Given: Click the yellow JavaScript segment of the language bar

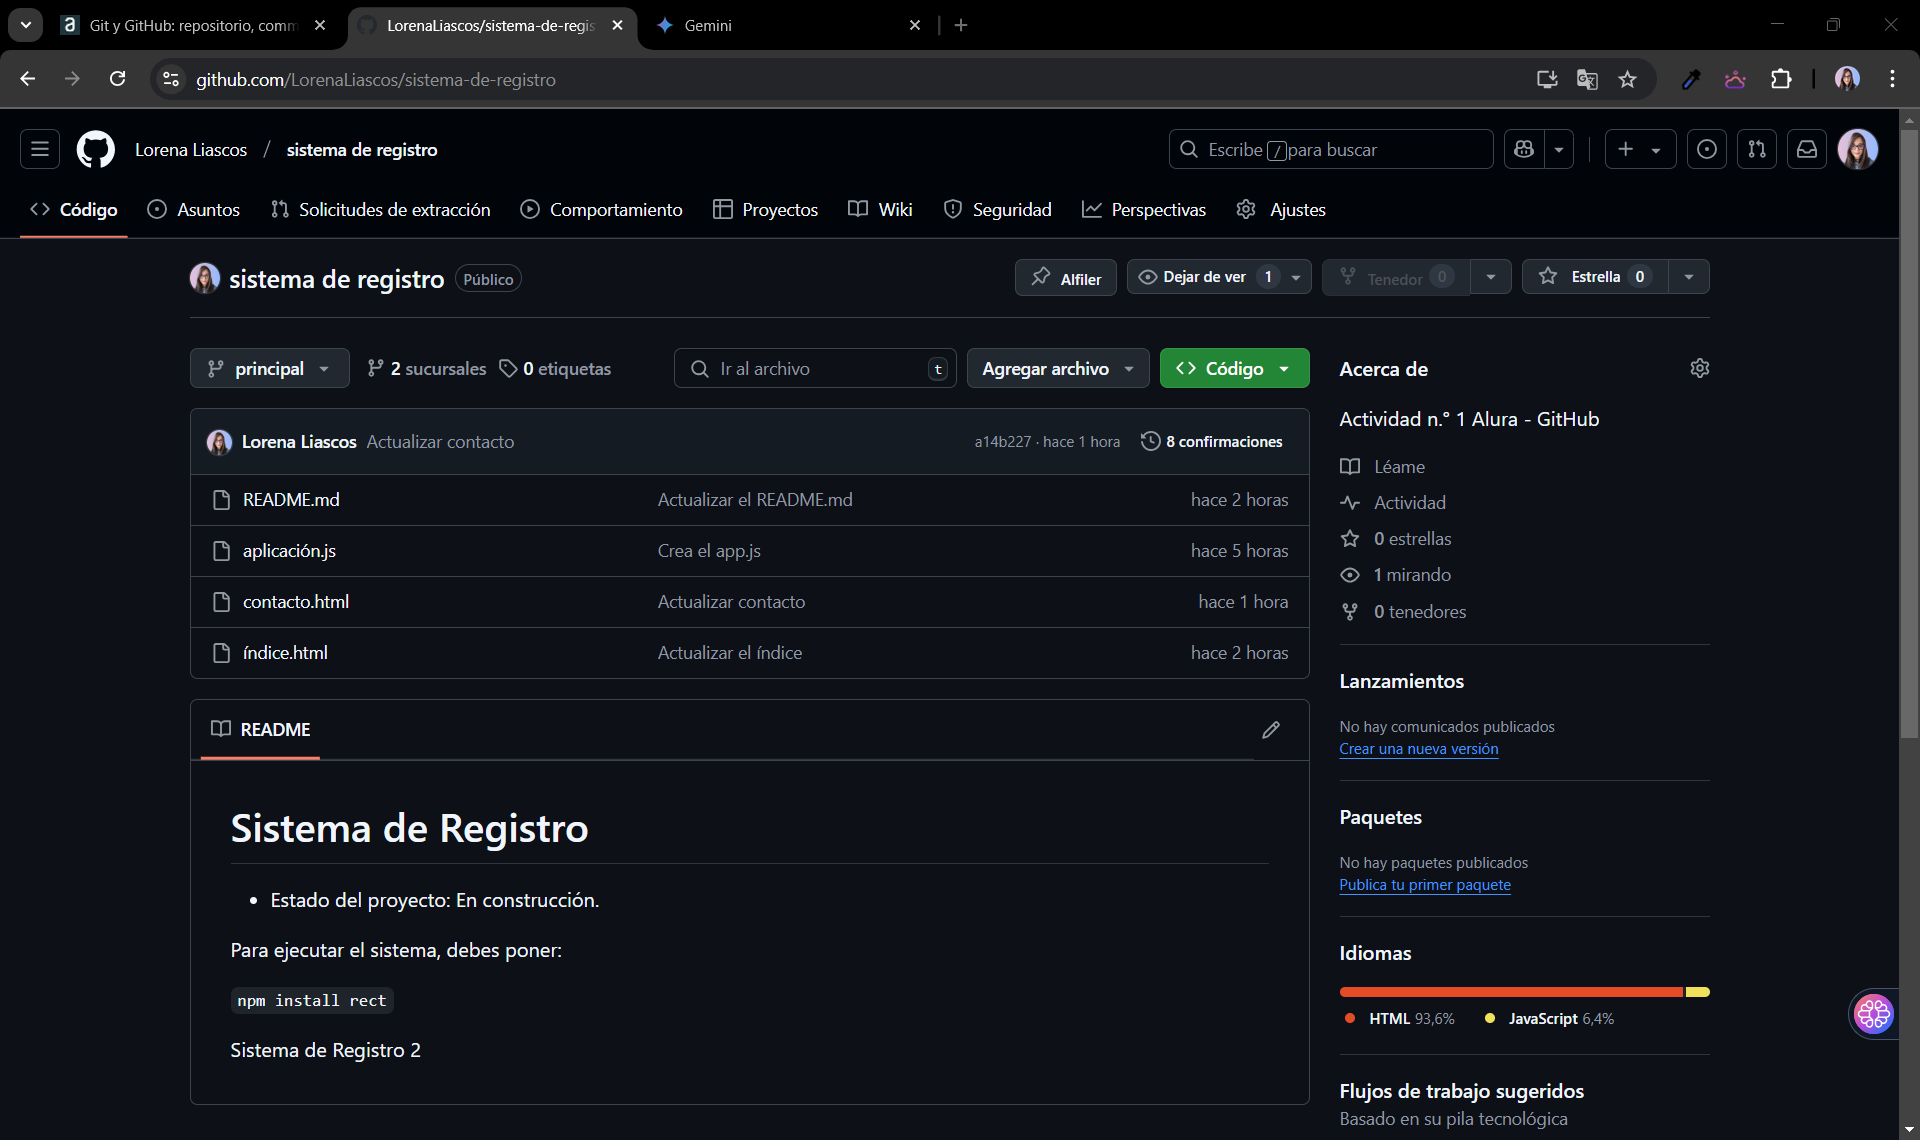Looking at the screenshot, I should [1698, 992].
